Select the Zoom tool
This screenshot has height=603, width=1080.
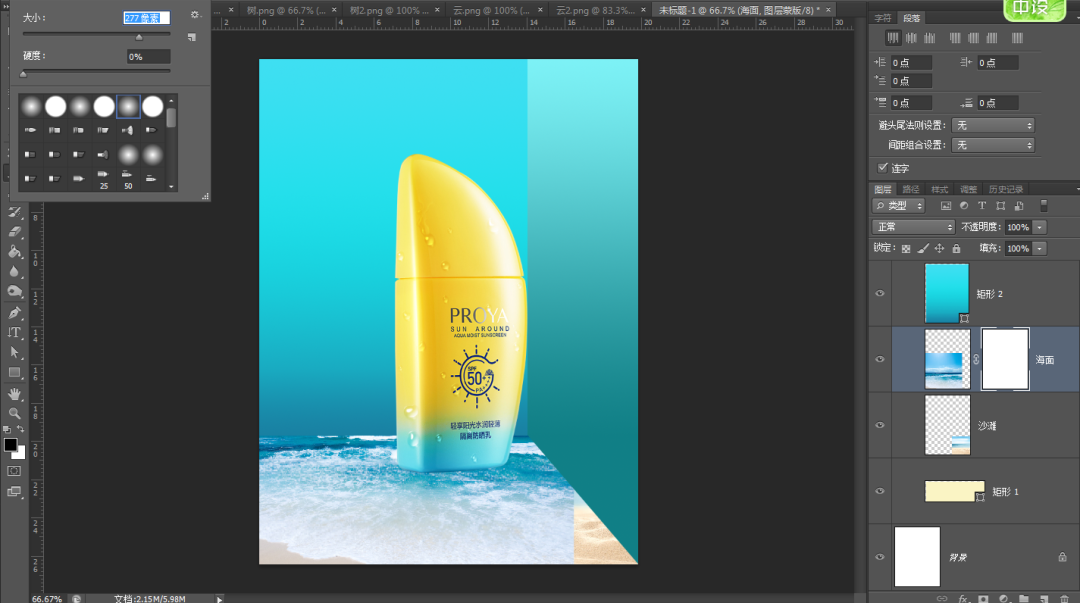click(14, 413)
